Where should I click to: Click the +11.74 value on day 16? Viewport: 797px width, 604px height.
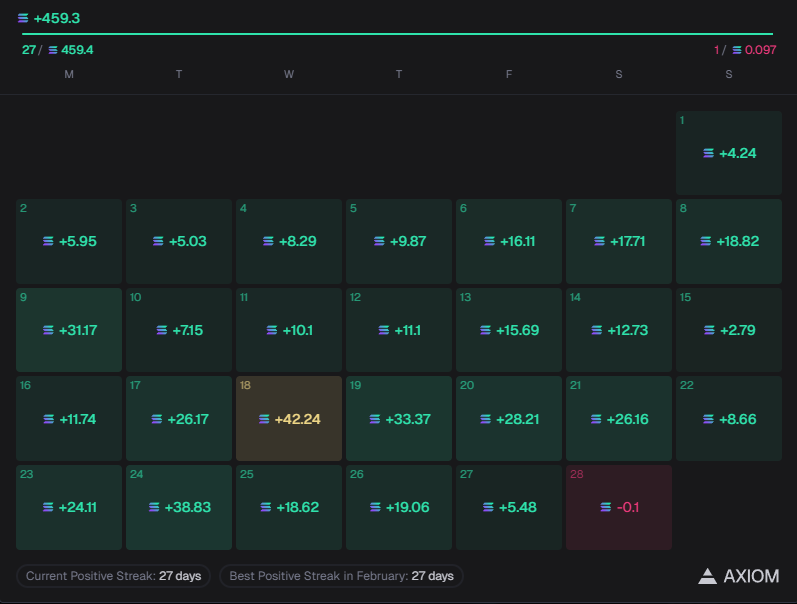(78, 419)
